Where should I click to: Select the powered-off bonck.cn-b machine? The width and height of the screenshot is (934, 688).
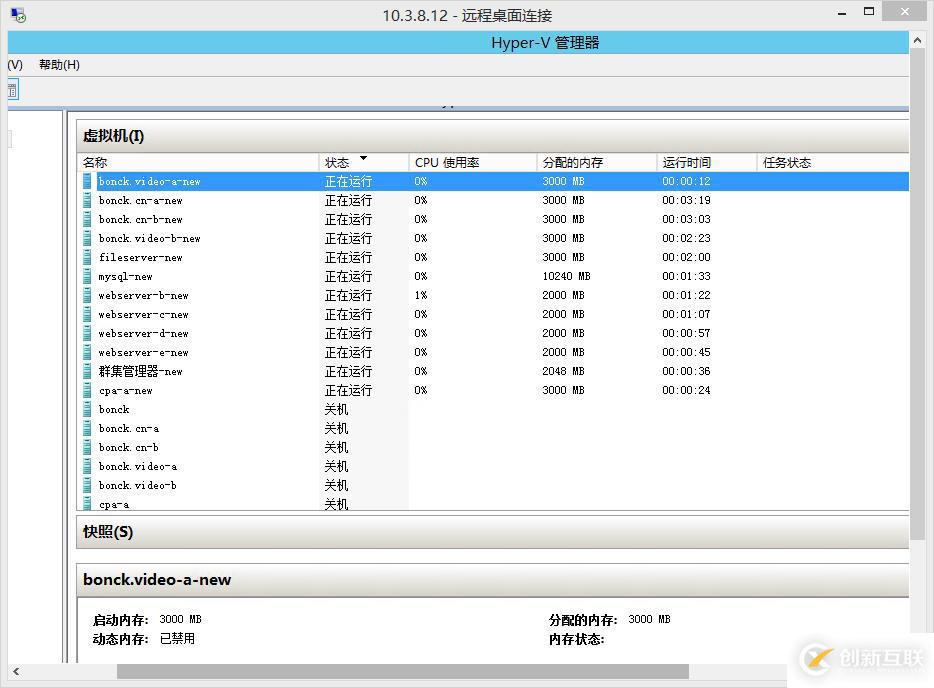(x=493, y=448)
